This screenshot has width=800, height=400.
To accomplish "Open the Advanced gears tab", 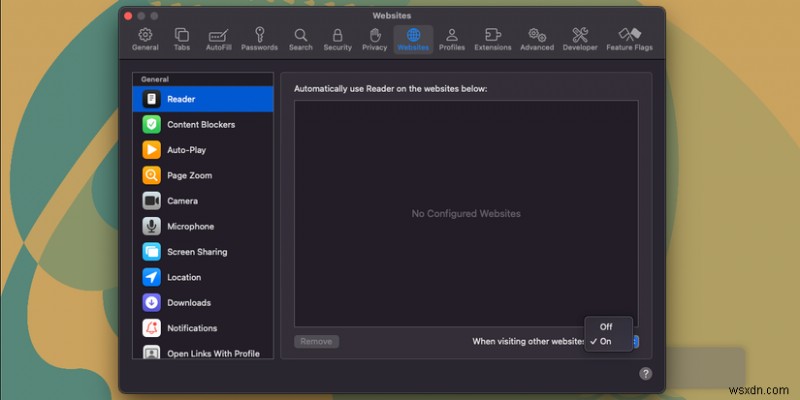I will point(537,40).
